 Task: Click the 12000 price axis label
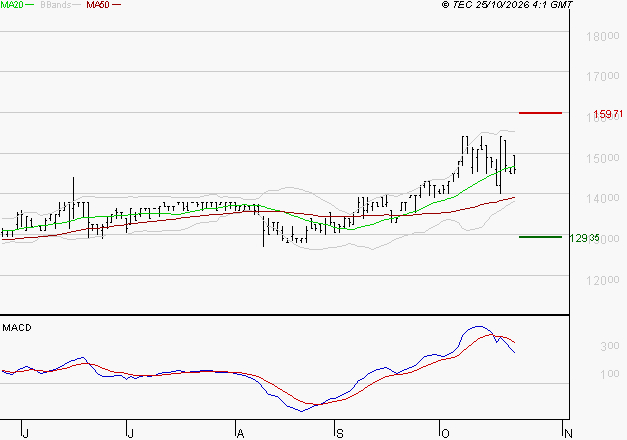(x=603, y=280)
